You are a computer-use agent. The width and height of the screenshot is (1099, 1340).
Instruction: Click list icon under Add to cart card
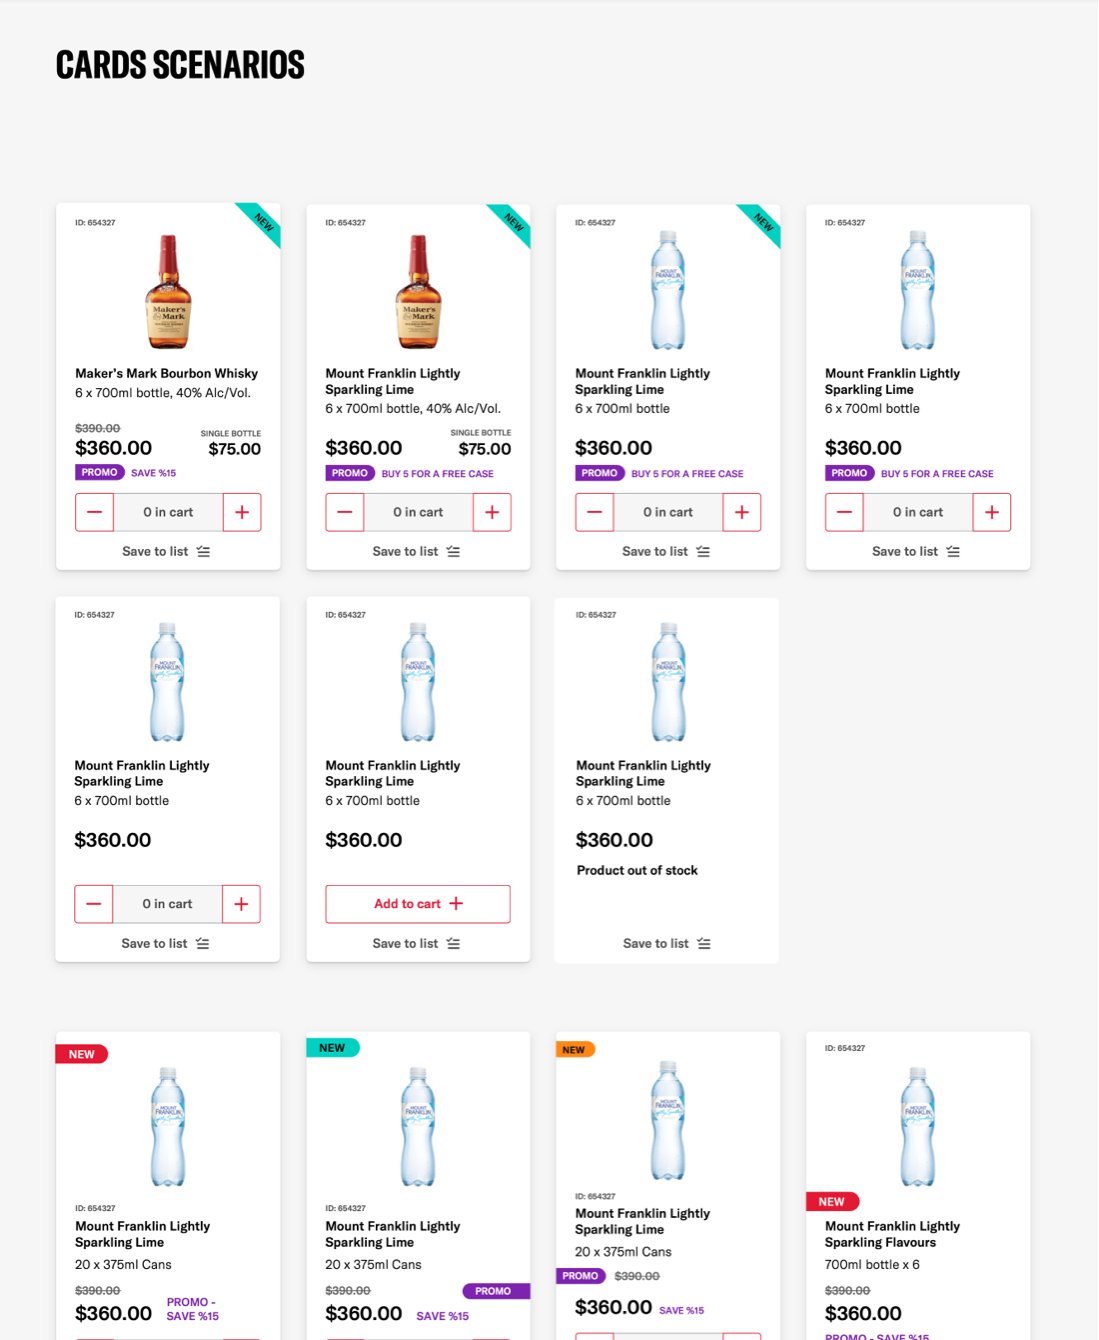tap(453, 944)
